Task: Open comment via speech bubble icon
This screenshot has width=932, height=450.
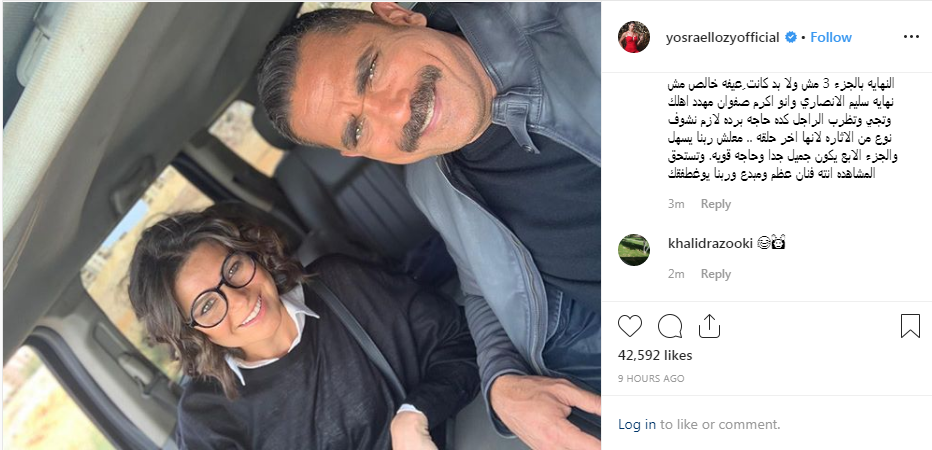Action: (x=670, y=326)
